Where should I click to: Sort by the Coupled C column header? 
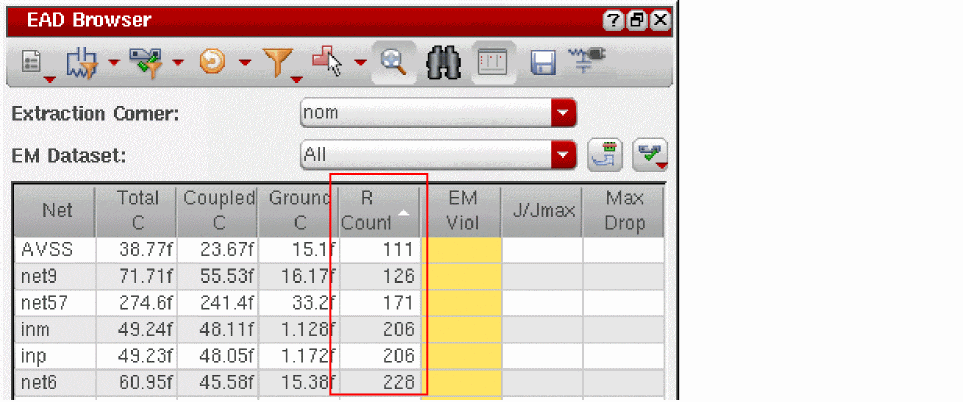point(218,211)
